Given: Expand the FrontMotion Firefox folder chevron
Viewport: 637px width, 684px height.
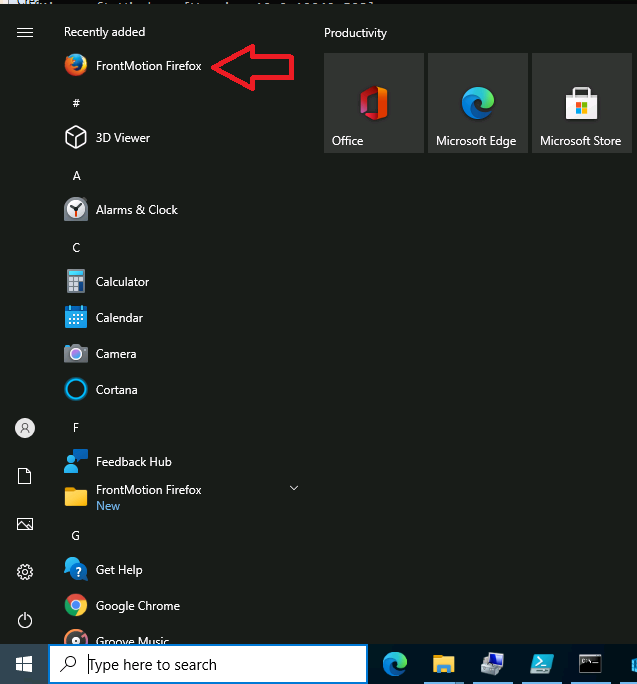Looking at the screenshot, I should click(x=294, y=488).
